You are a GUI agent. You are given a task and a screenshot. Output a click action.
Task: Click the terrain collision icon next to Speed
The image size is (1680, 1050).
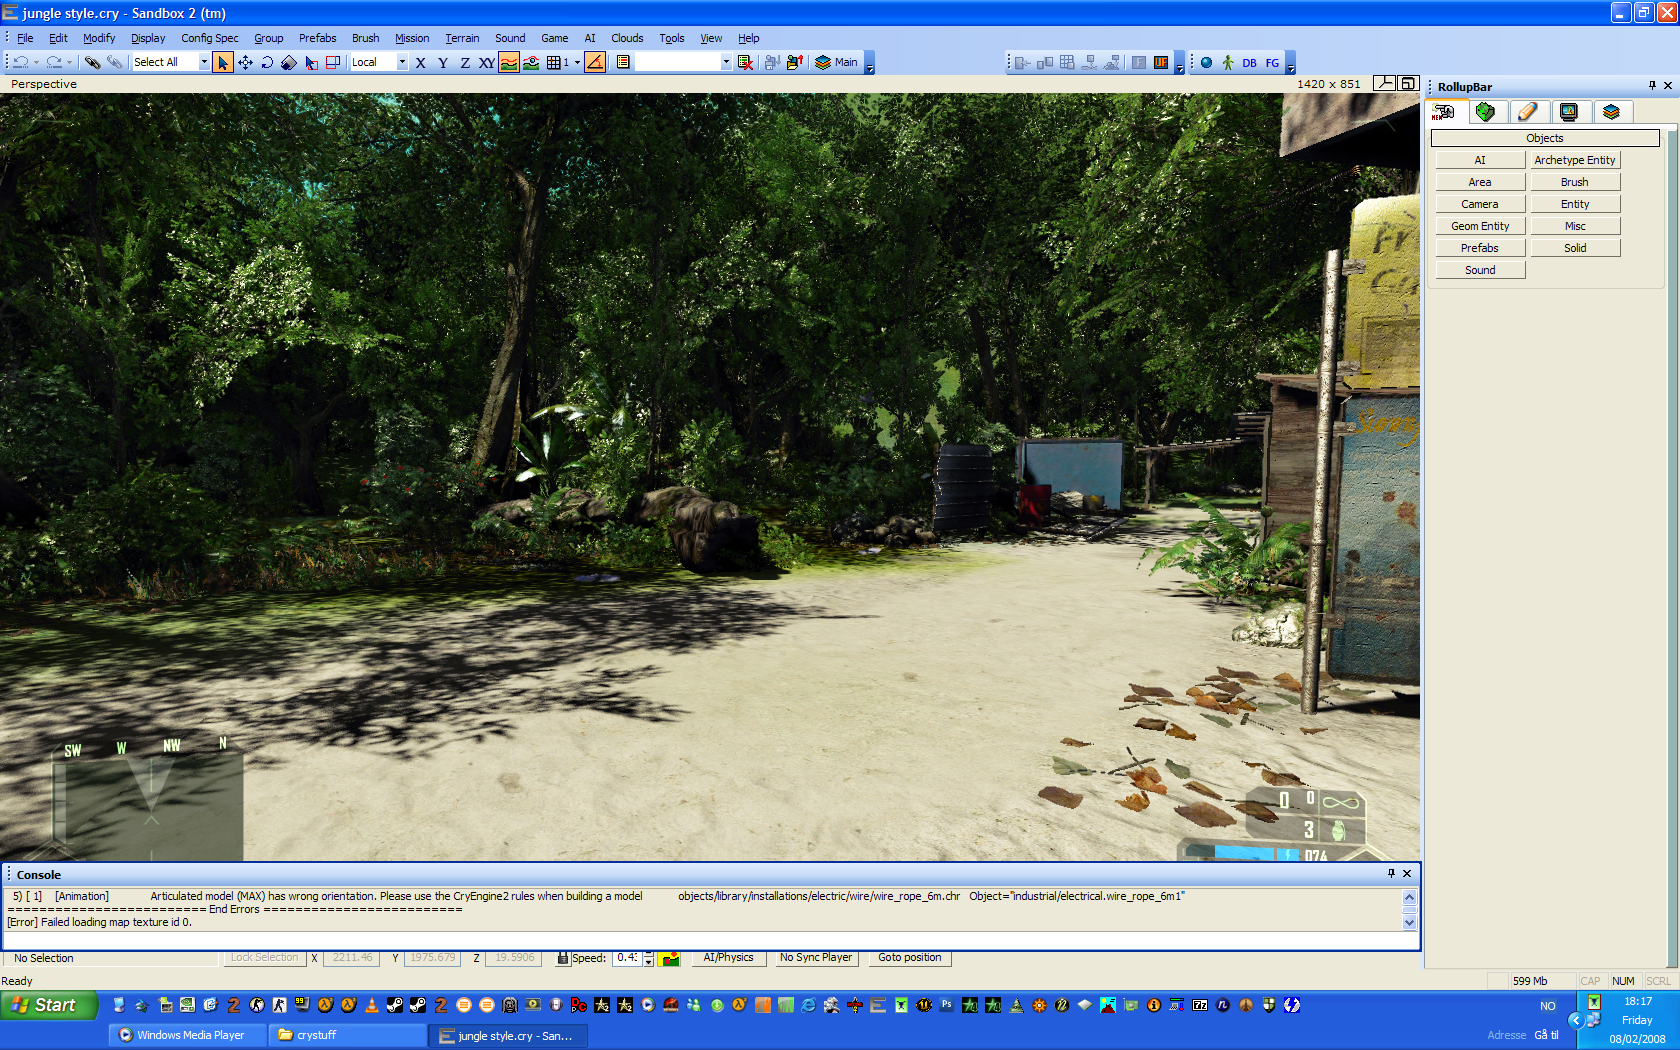point(669,958)
